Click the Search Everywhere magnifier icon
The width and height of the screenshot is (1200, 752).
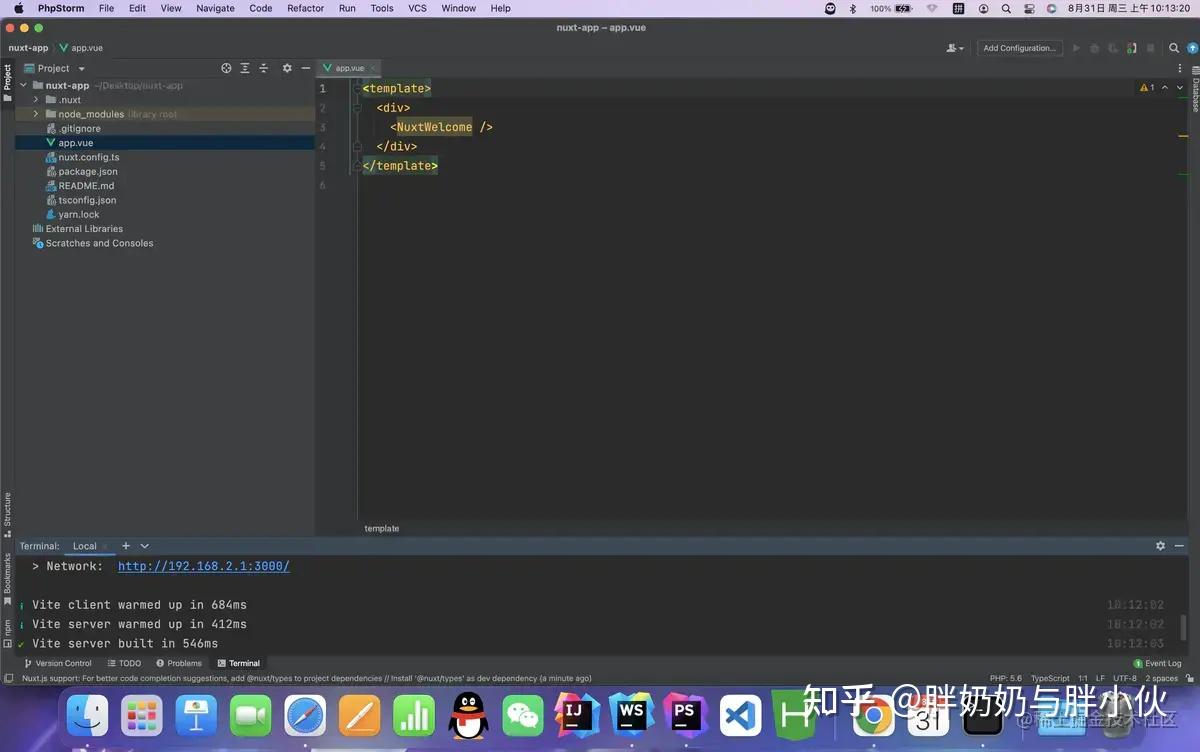[1174, 48]
